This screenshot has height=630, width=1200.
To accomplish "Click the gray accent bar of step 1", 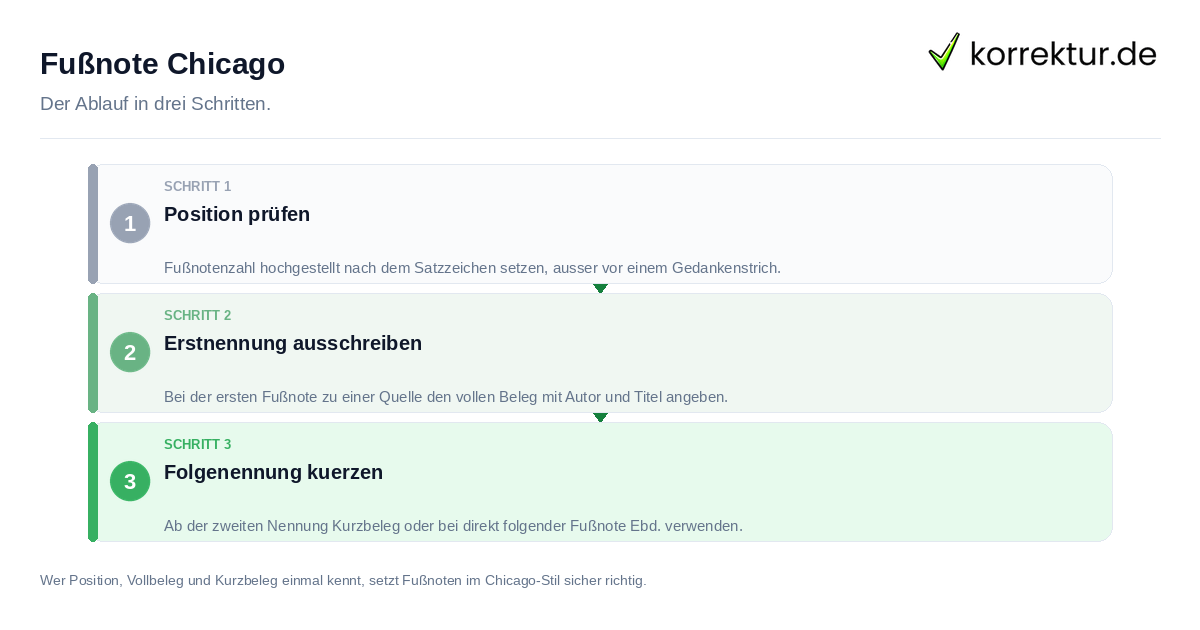I will 93,224.
